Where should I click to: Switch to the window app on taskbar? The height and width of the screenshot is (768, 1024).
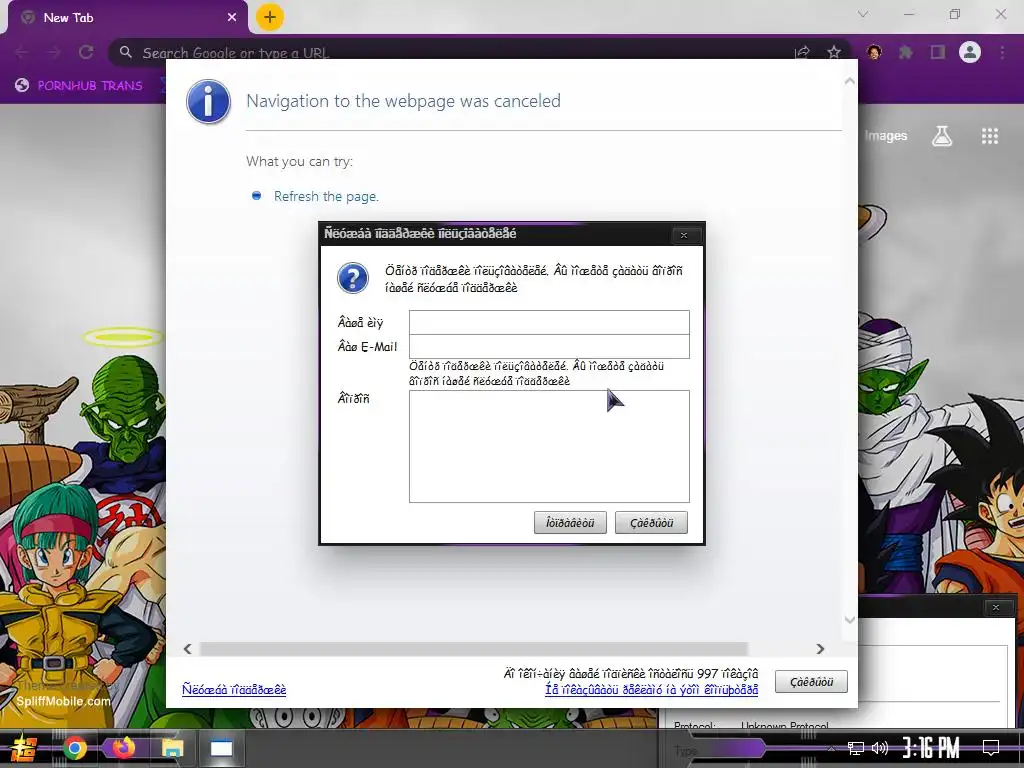(221, 748)
